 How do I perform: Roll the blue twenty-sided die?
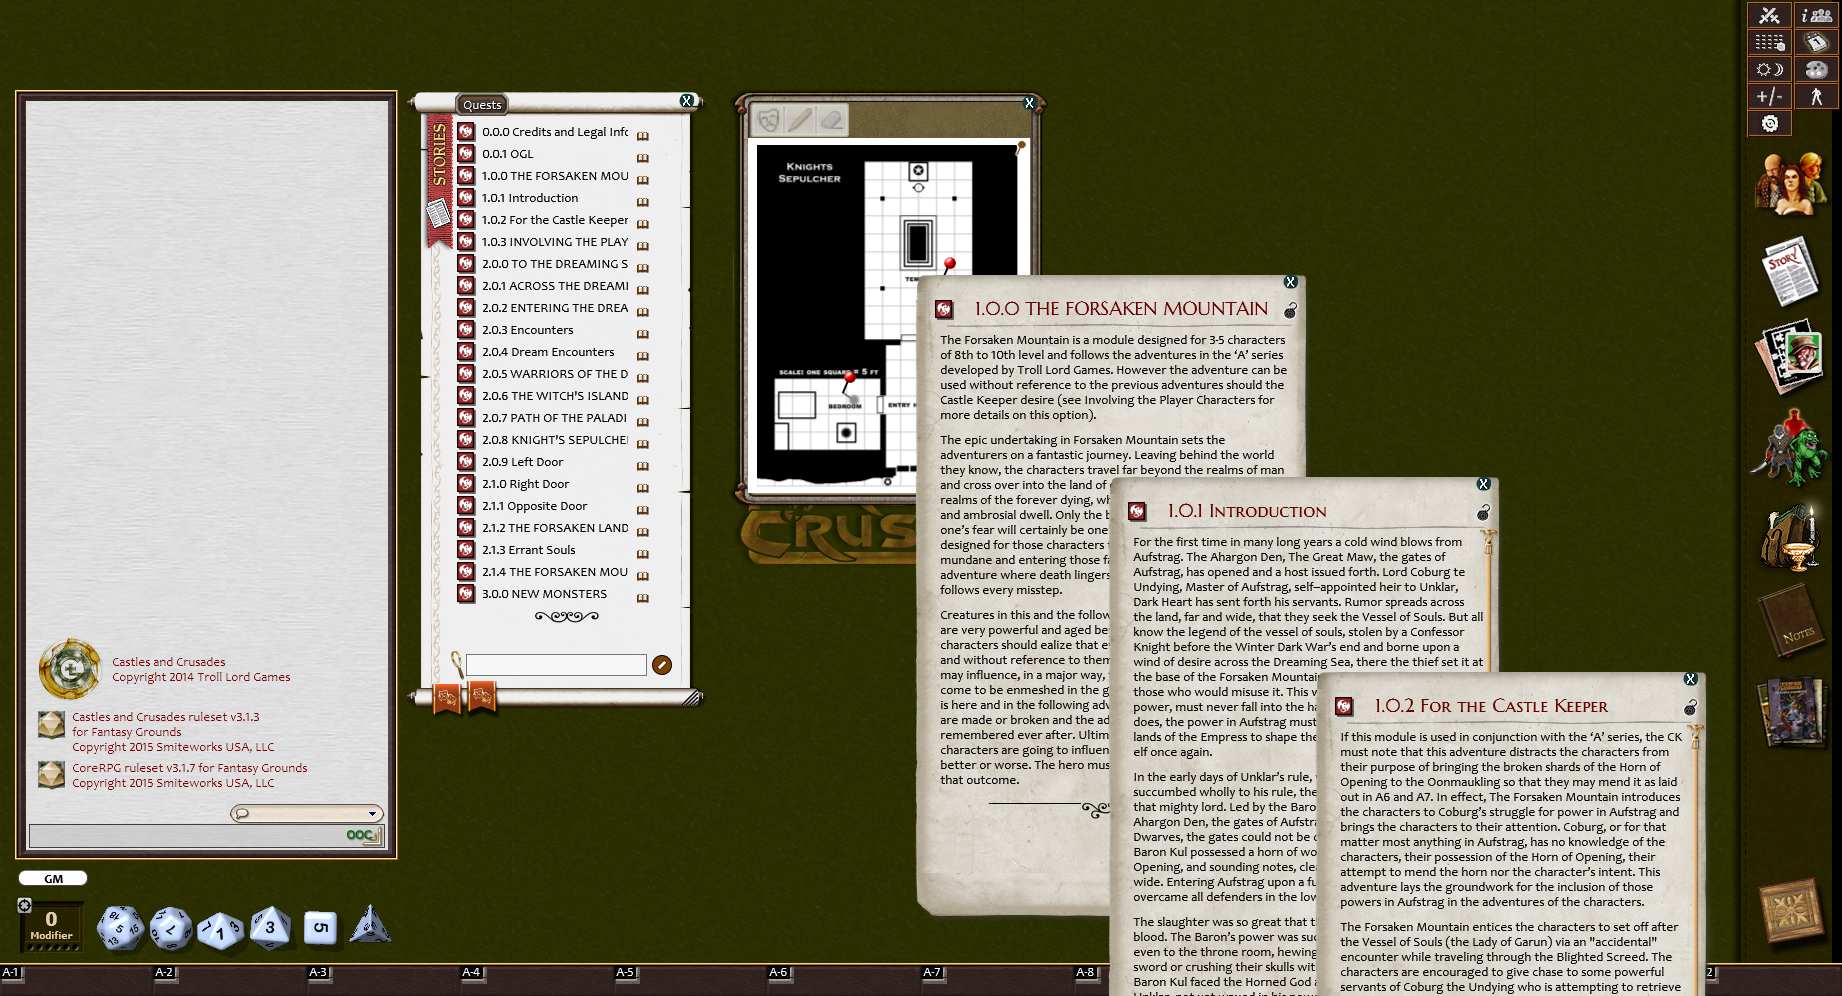120,927
